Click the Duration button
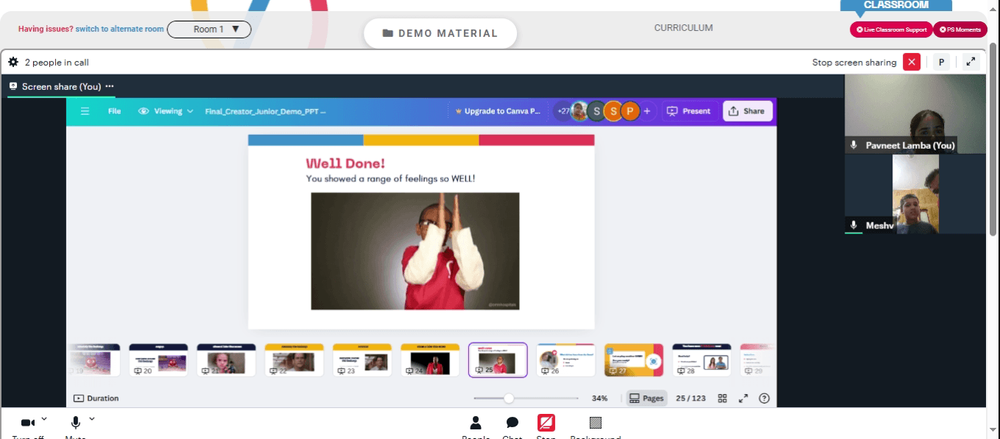This screenshot has height=439, width=1000. 96,398
